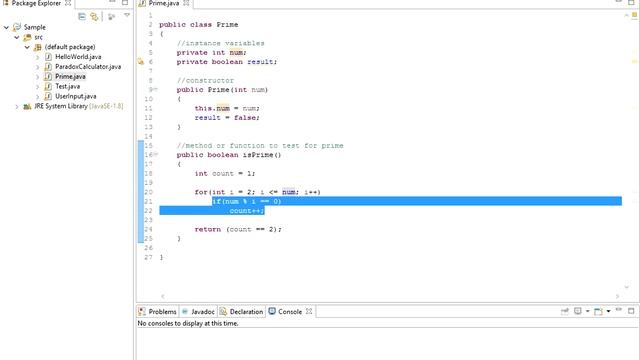The height and width of the screenshot is (360, 640).
Task: Click overview ruler warning marker at top
Action: [x=634, y=16]
